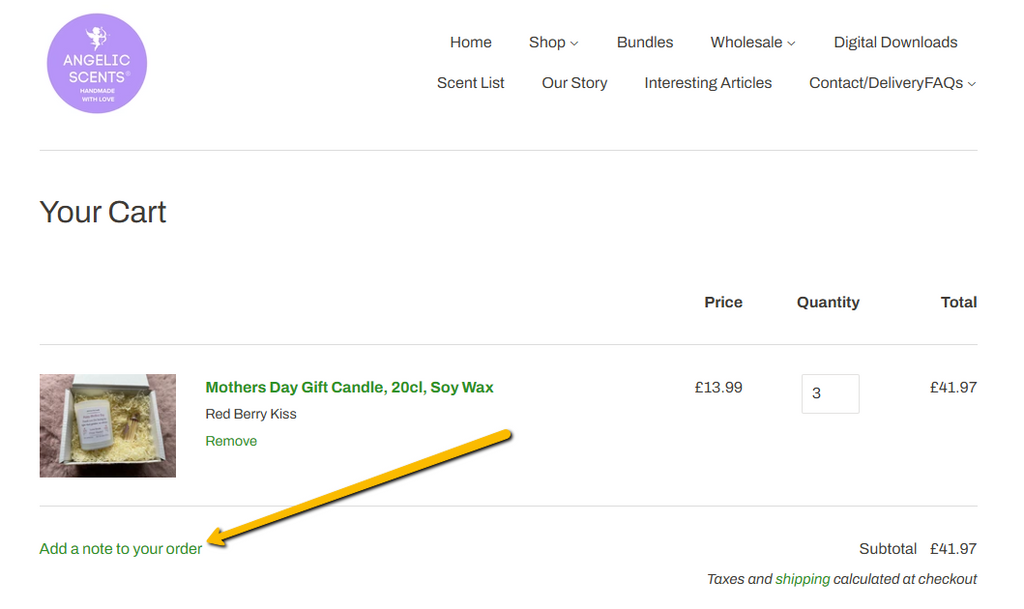
Task: Click the Red Berry Kiss variant text
Action: coord(251,414)
